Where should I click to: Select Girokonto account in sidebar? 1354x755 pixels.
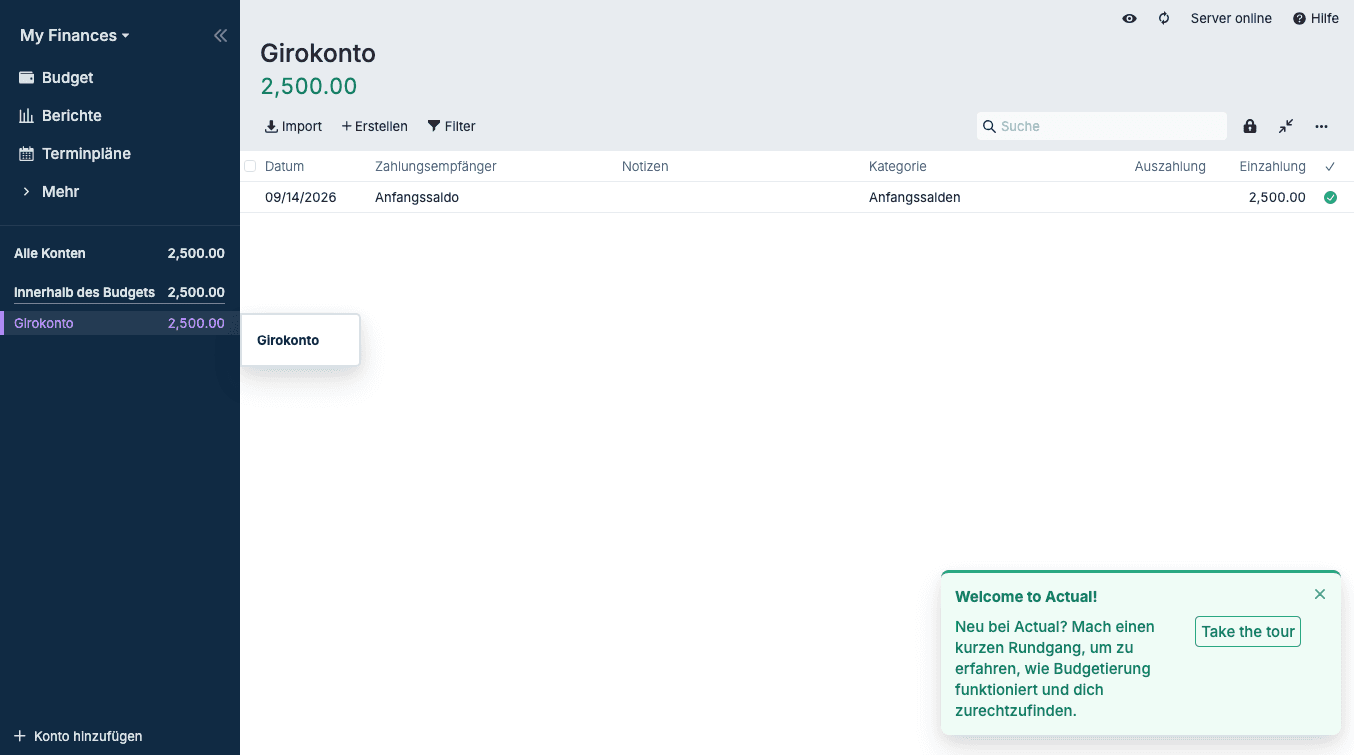click(x=120, y=323)
